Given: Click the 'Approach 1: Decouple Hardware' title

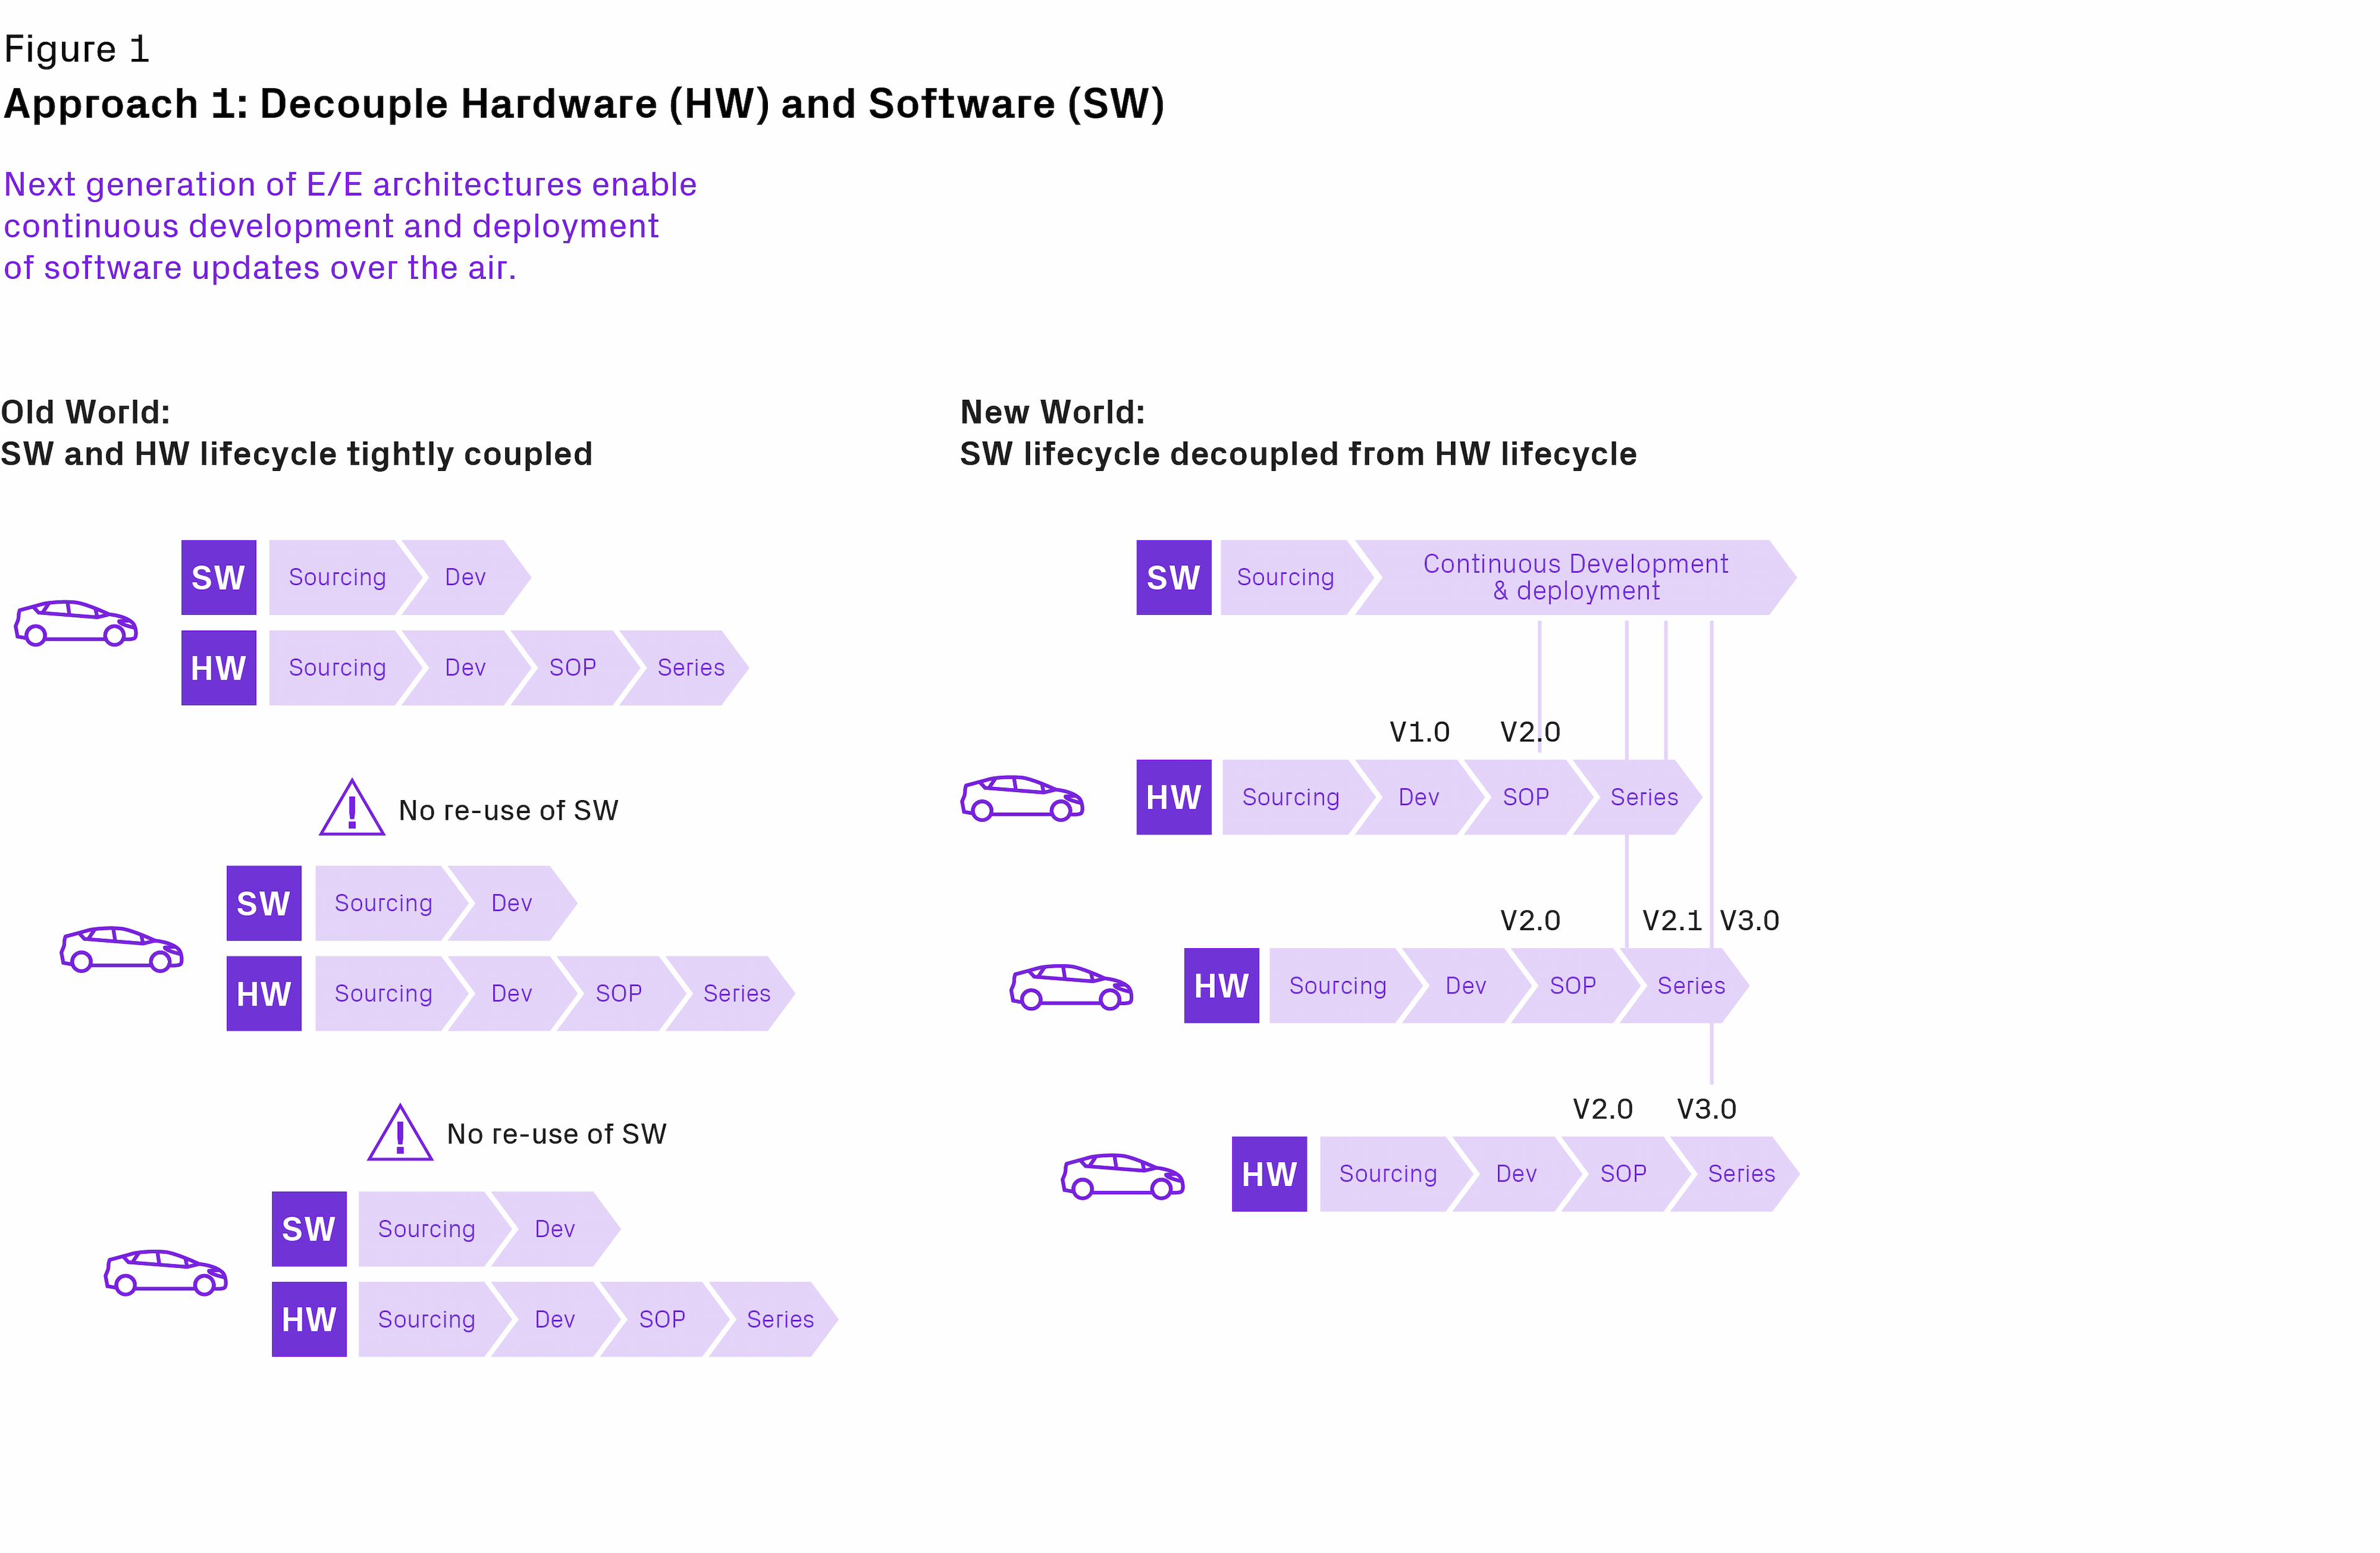Looking at the screenshot, I should (584, 104).
